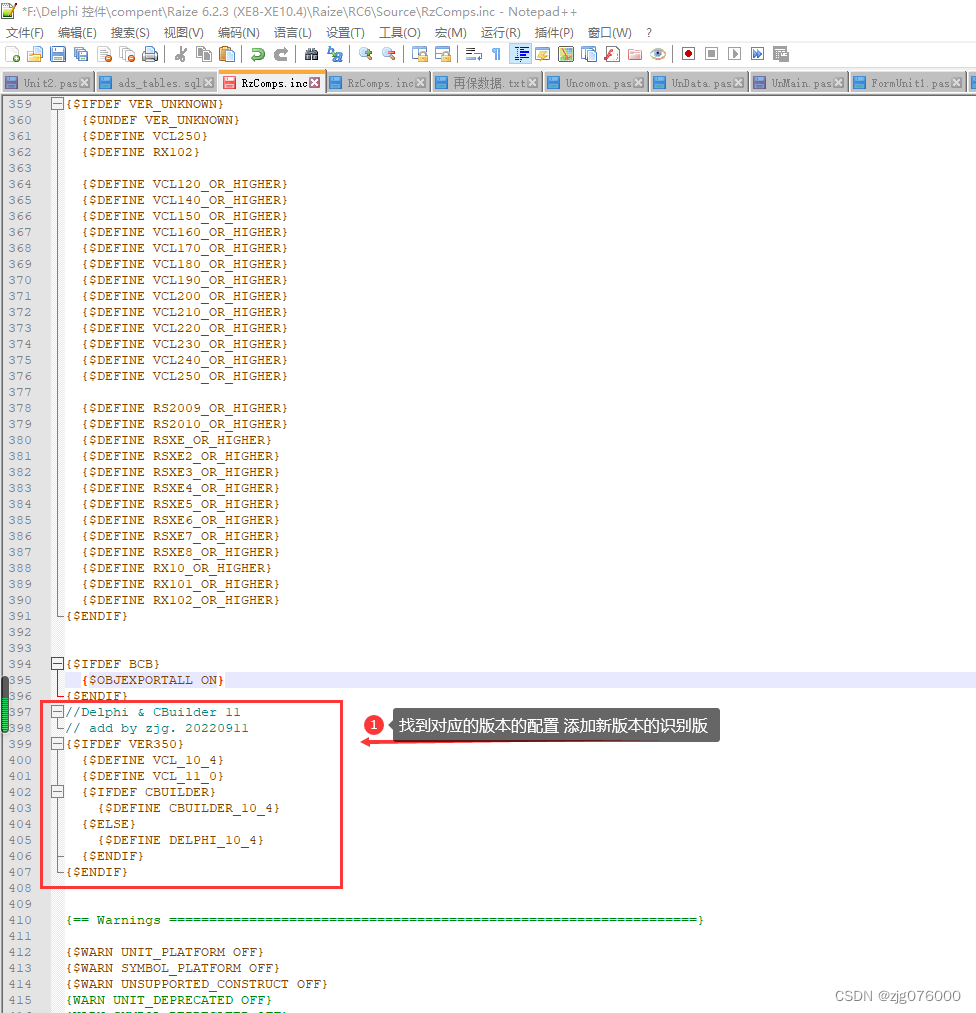This screenshot has height=1013, width=976.
Task: Collapse the VER_UNKNOWN fold at line 359
Action: [x=57, y=103]
